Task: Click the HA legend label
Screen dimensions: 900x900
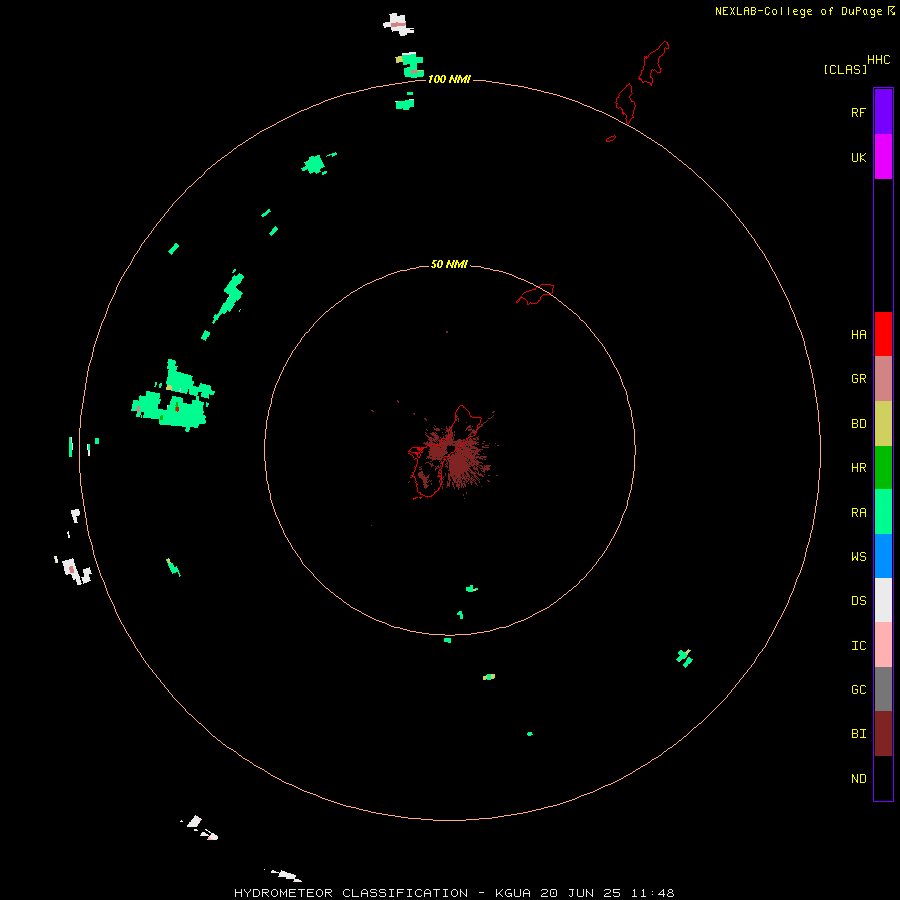Action: pos(858,334)
